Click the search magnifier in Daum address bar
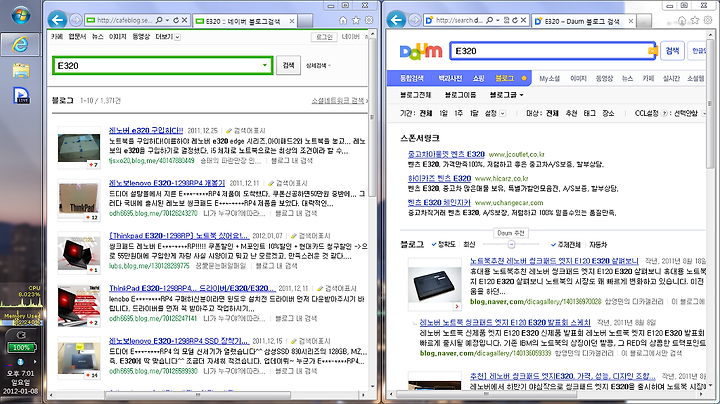The image size is (720, 404). point(489,20)
